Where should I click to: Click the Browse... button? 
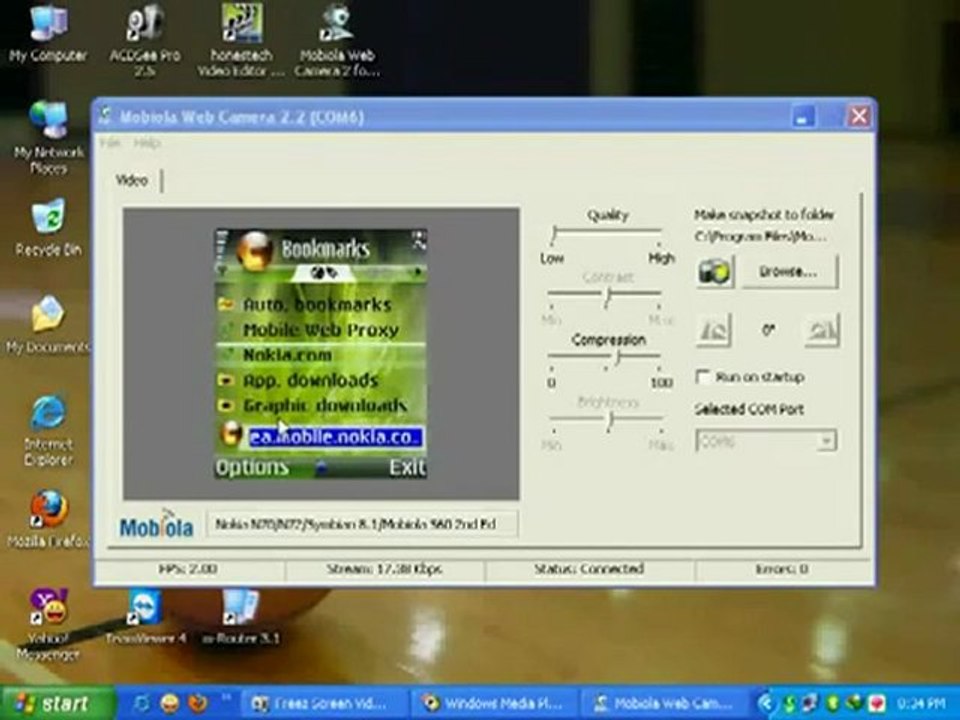(789, 272)
